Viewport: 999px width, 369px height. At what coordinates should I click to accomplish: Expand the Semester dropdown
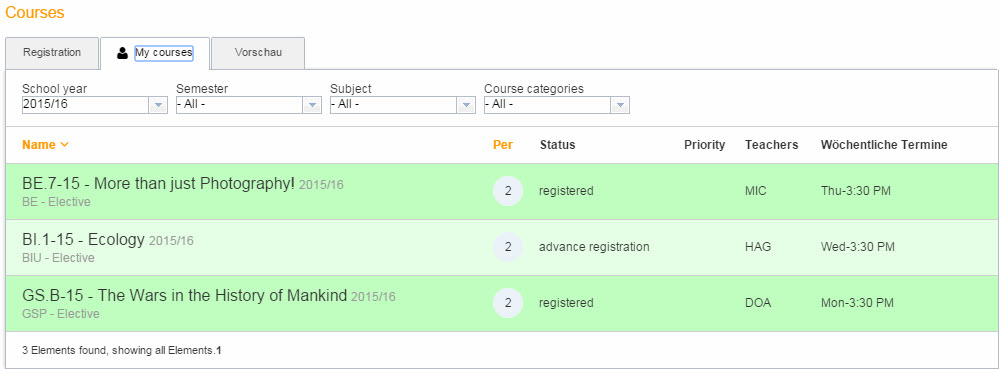312,105
